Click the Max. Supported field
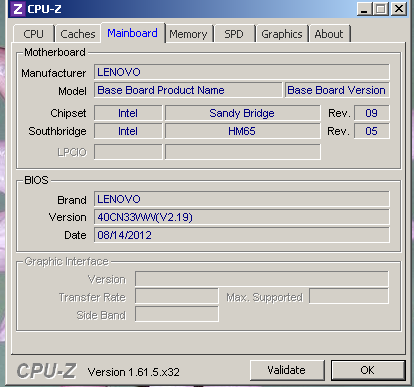 [x=349, y=296]
